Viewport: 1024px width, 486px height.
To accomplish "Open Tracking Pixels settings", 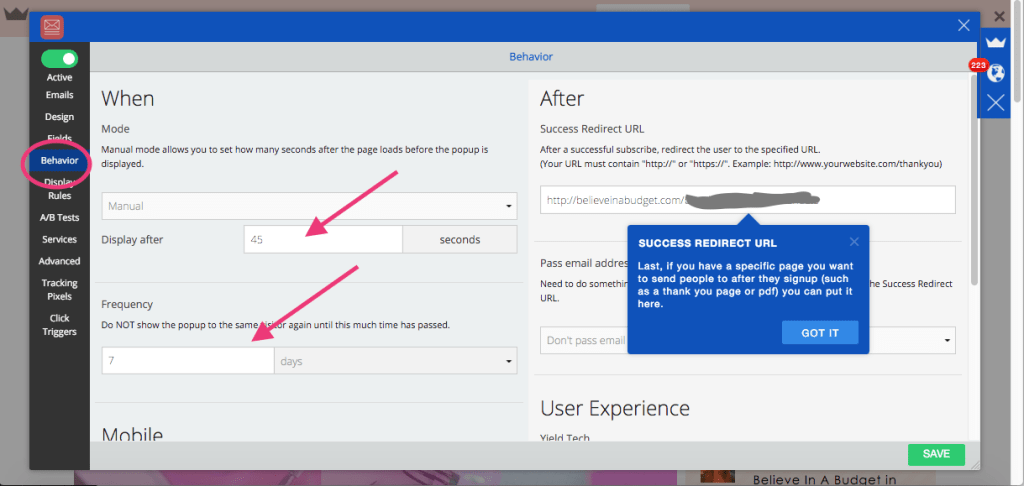I will pyautogui.click(x=59, y=289).
